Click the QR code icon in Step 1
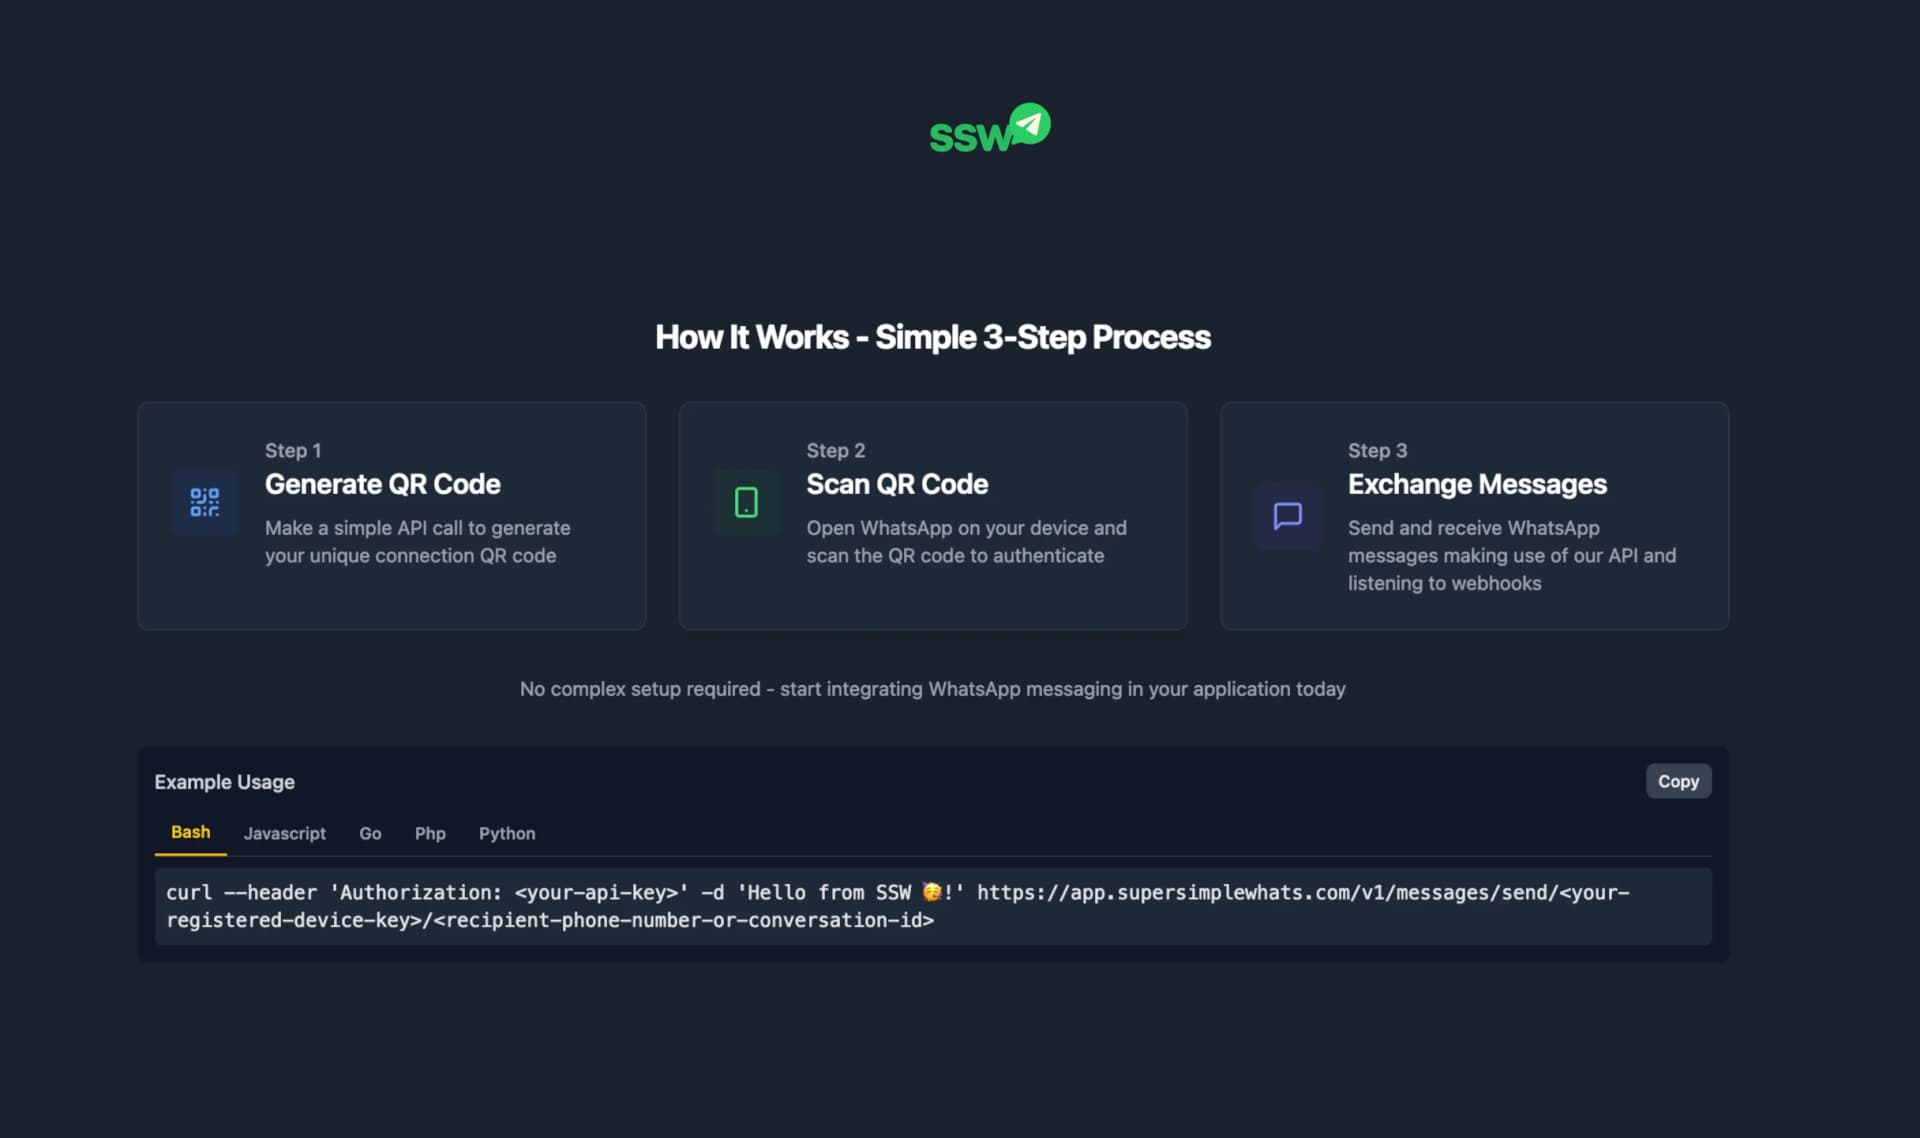Screen dimensions: 1920x1138 (205, 502)
